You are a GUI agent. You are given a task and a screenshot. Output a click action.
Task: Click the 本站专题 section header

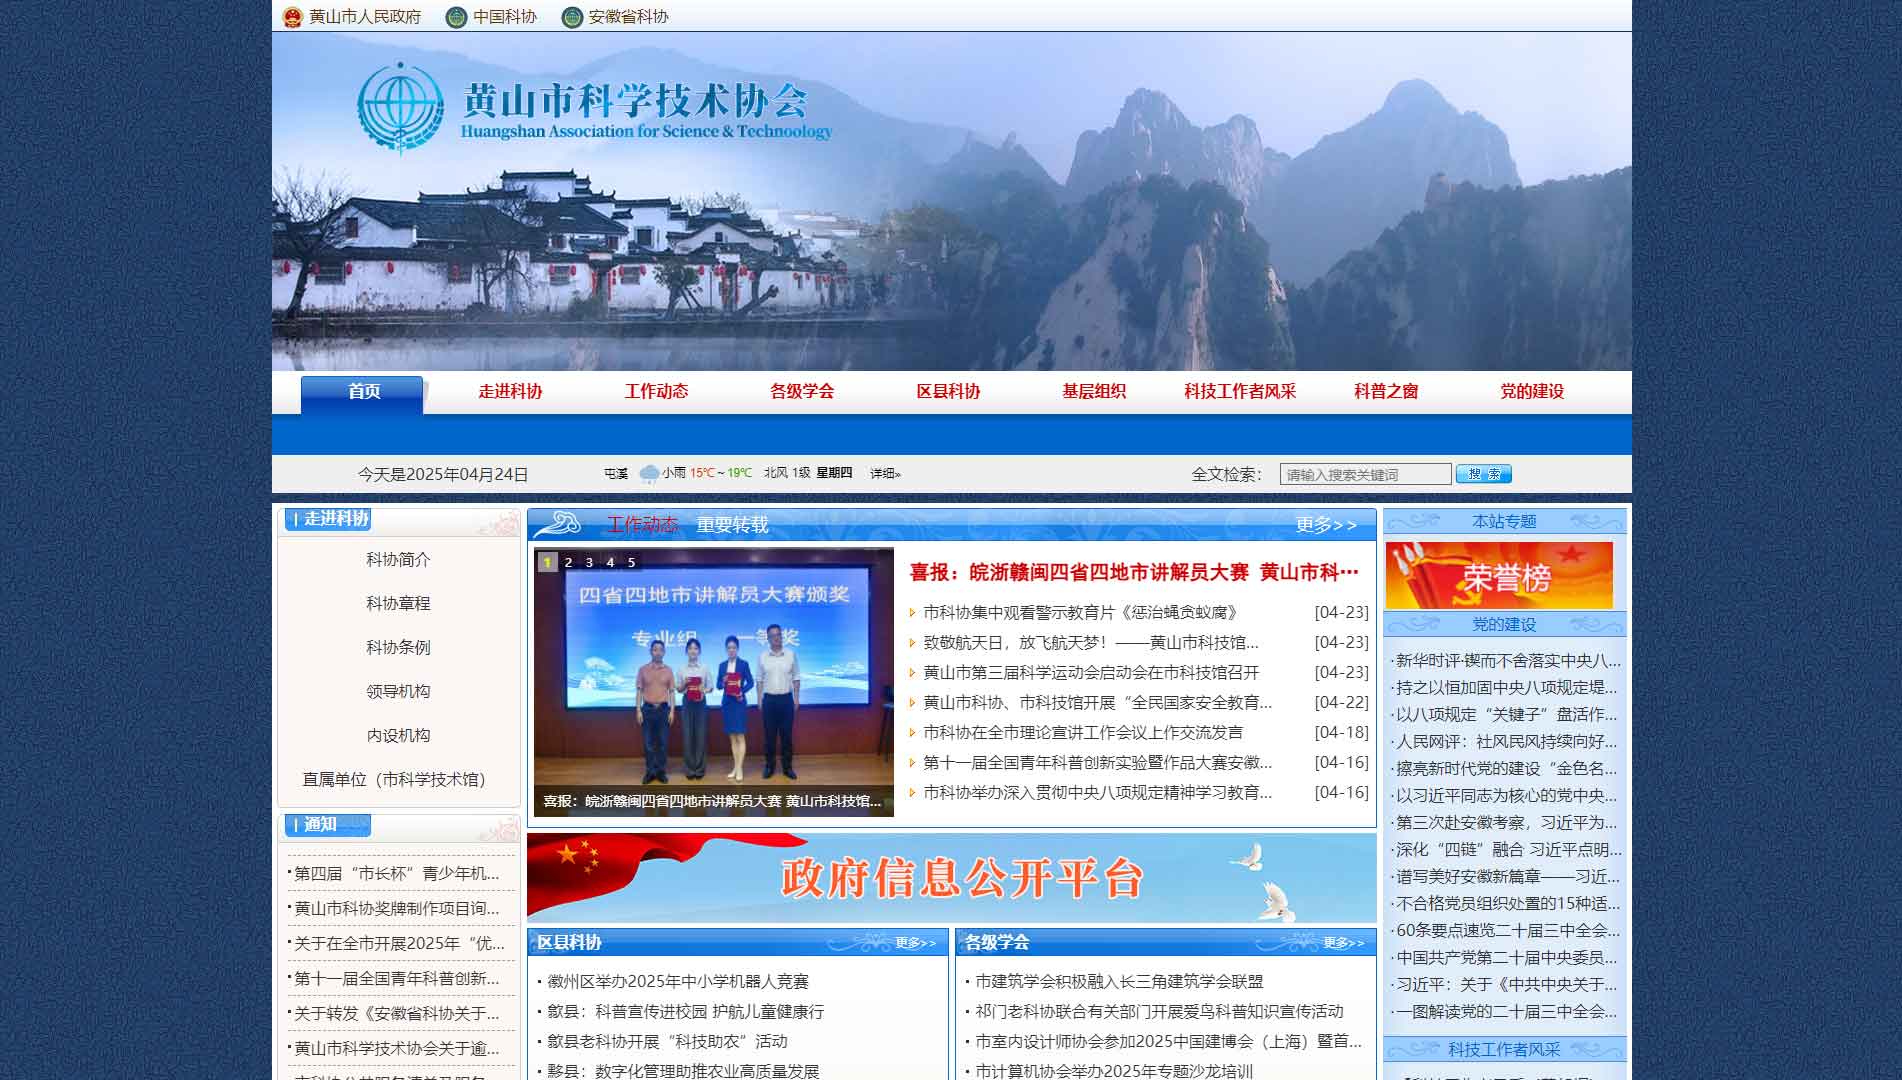click(1504, 522)
